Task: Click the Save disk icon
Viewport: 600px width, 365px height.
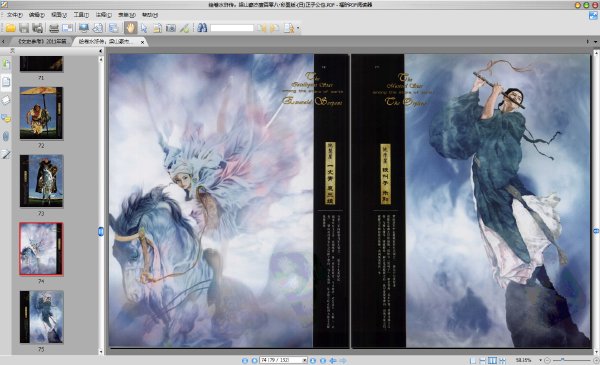Action: (24, 28)
